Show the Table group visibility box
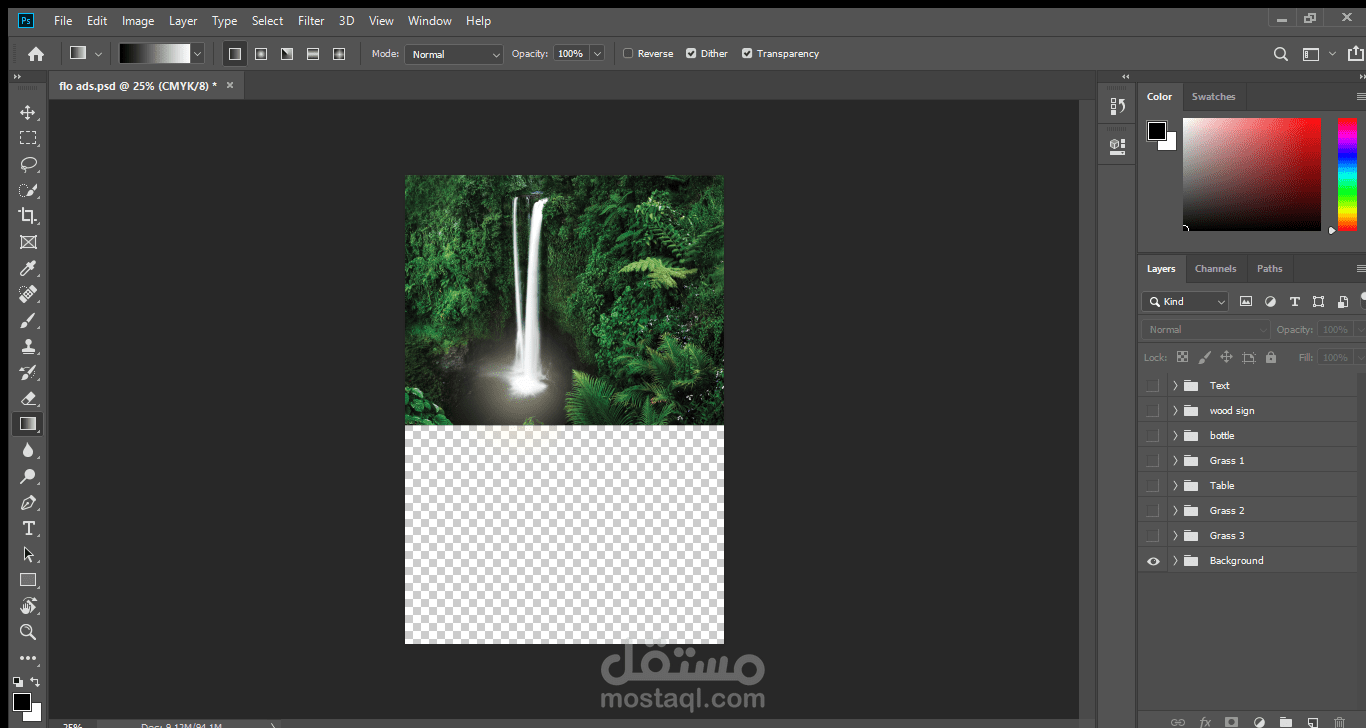The height and width of the screenshot is (728, 1366). pos(1153,486)
